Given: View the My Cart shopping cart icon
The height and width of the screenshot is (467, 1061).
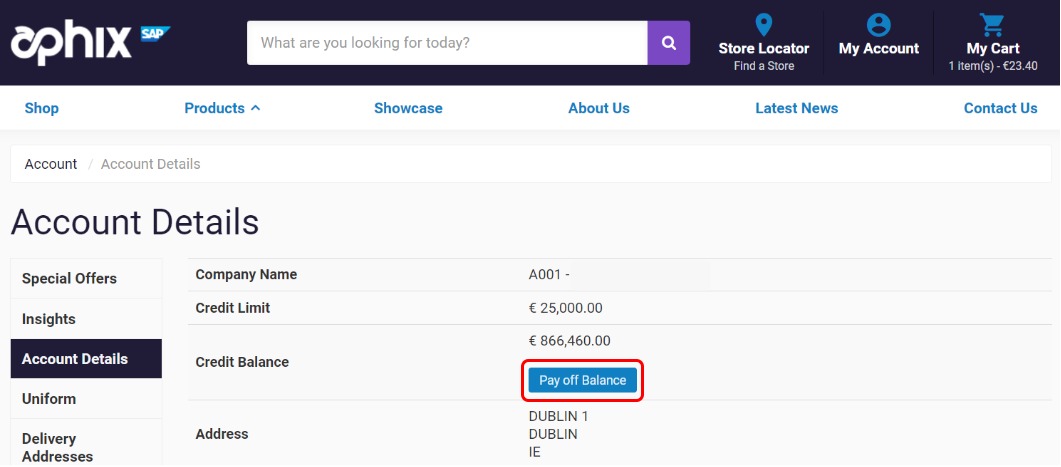Looking at the screenshot, I should (991, 25).
